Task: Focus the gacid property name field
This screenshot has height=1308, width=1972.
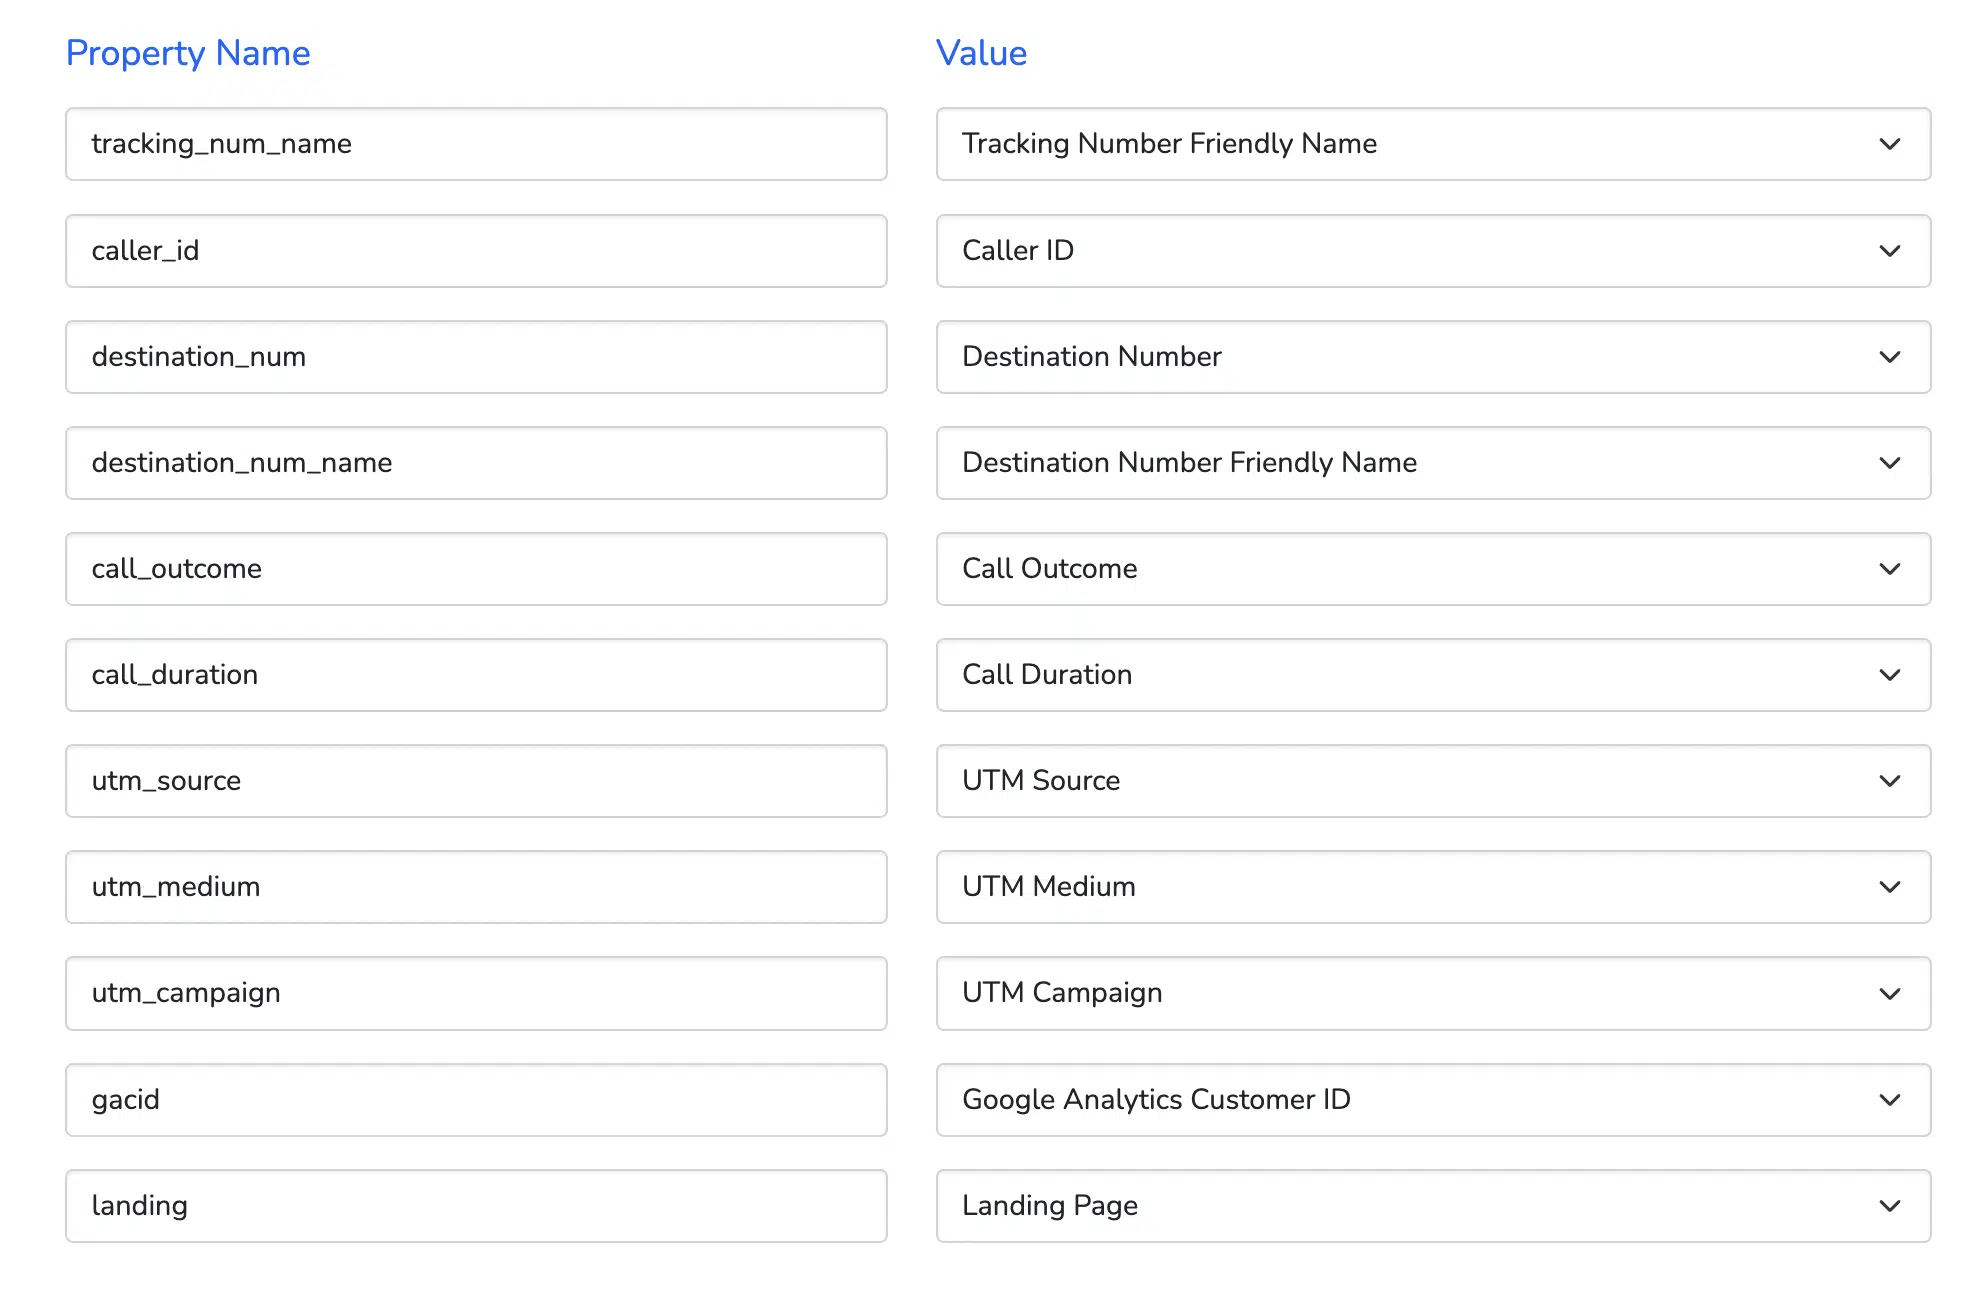Action: pyautogui.click(x=476, y=1100)
